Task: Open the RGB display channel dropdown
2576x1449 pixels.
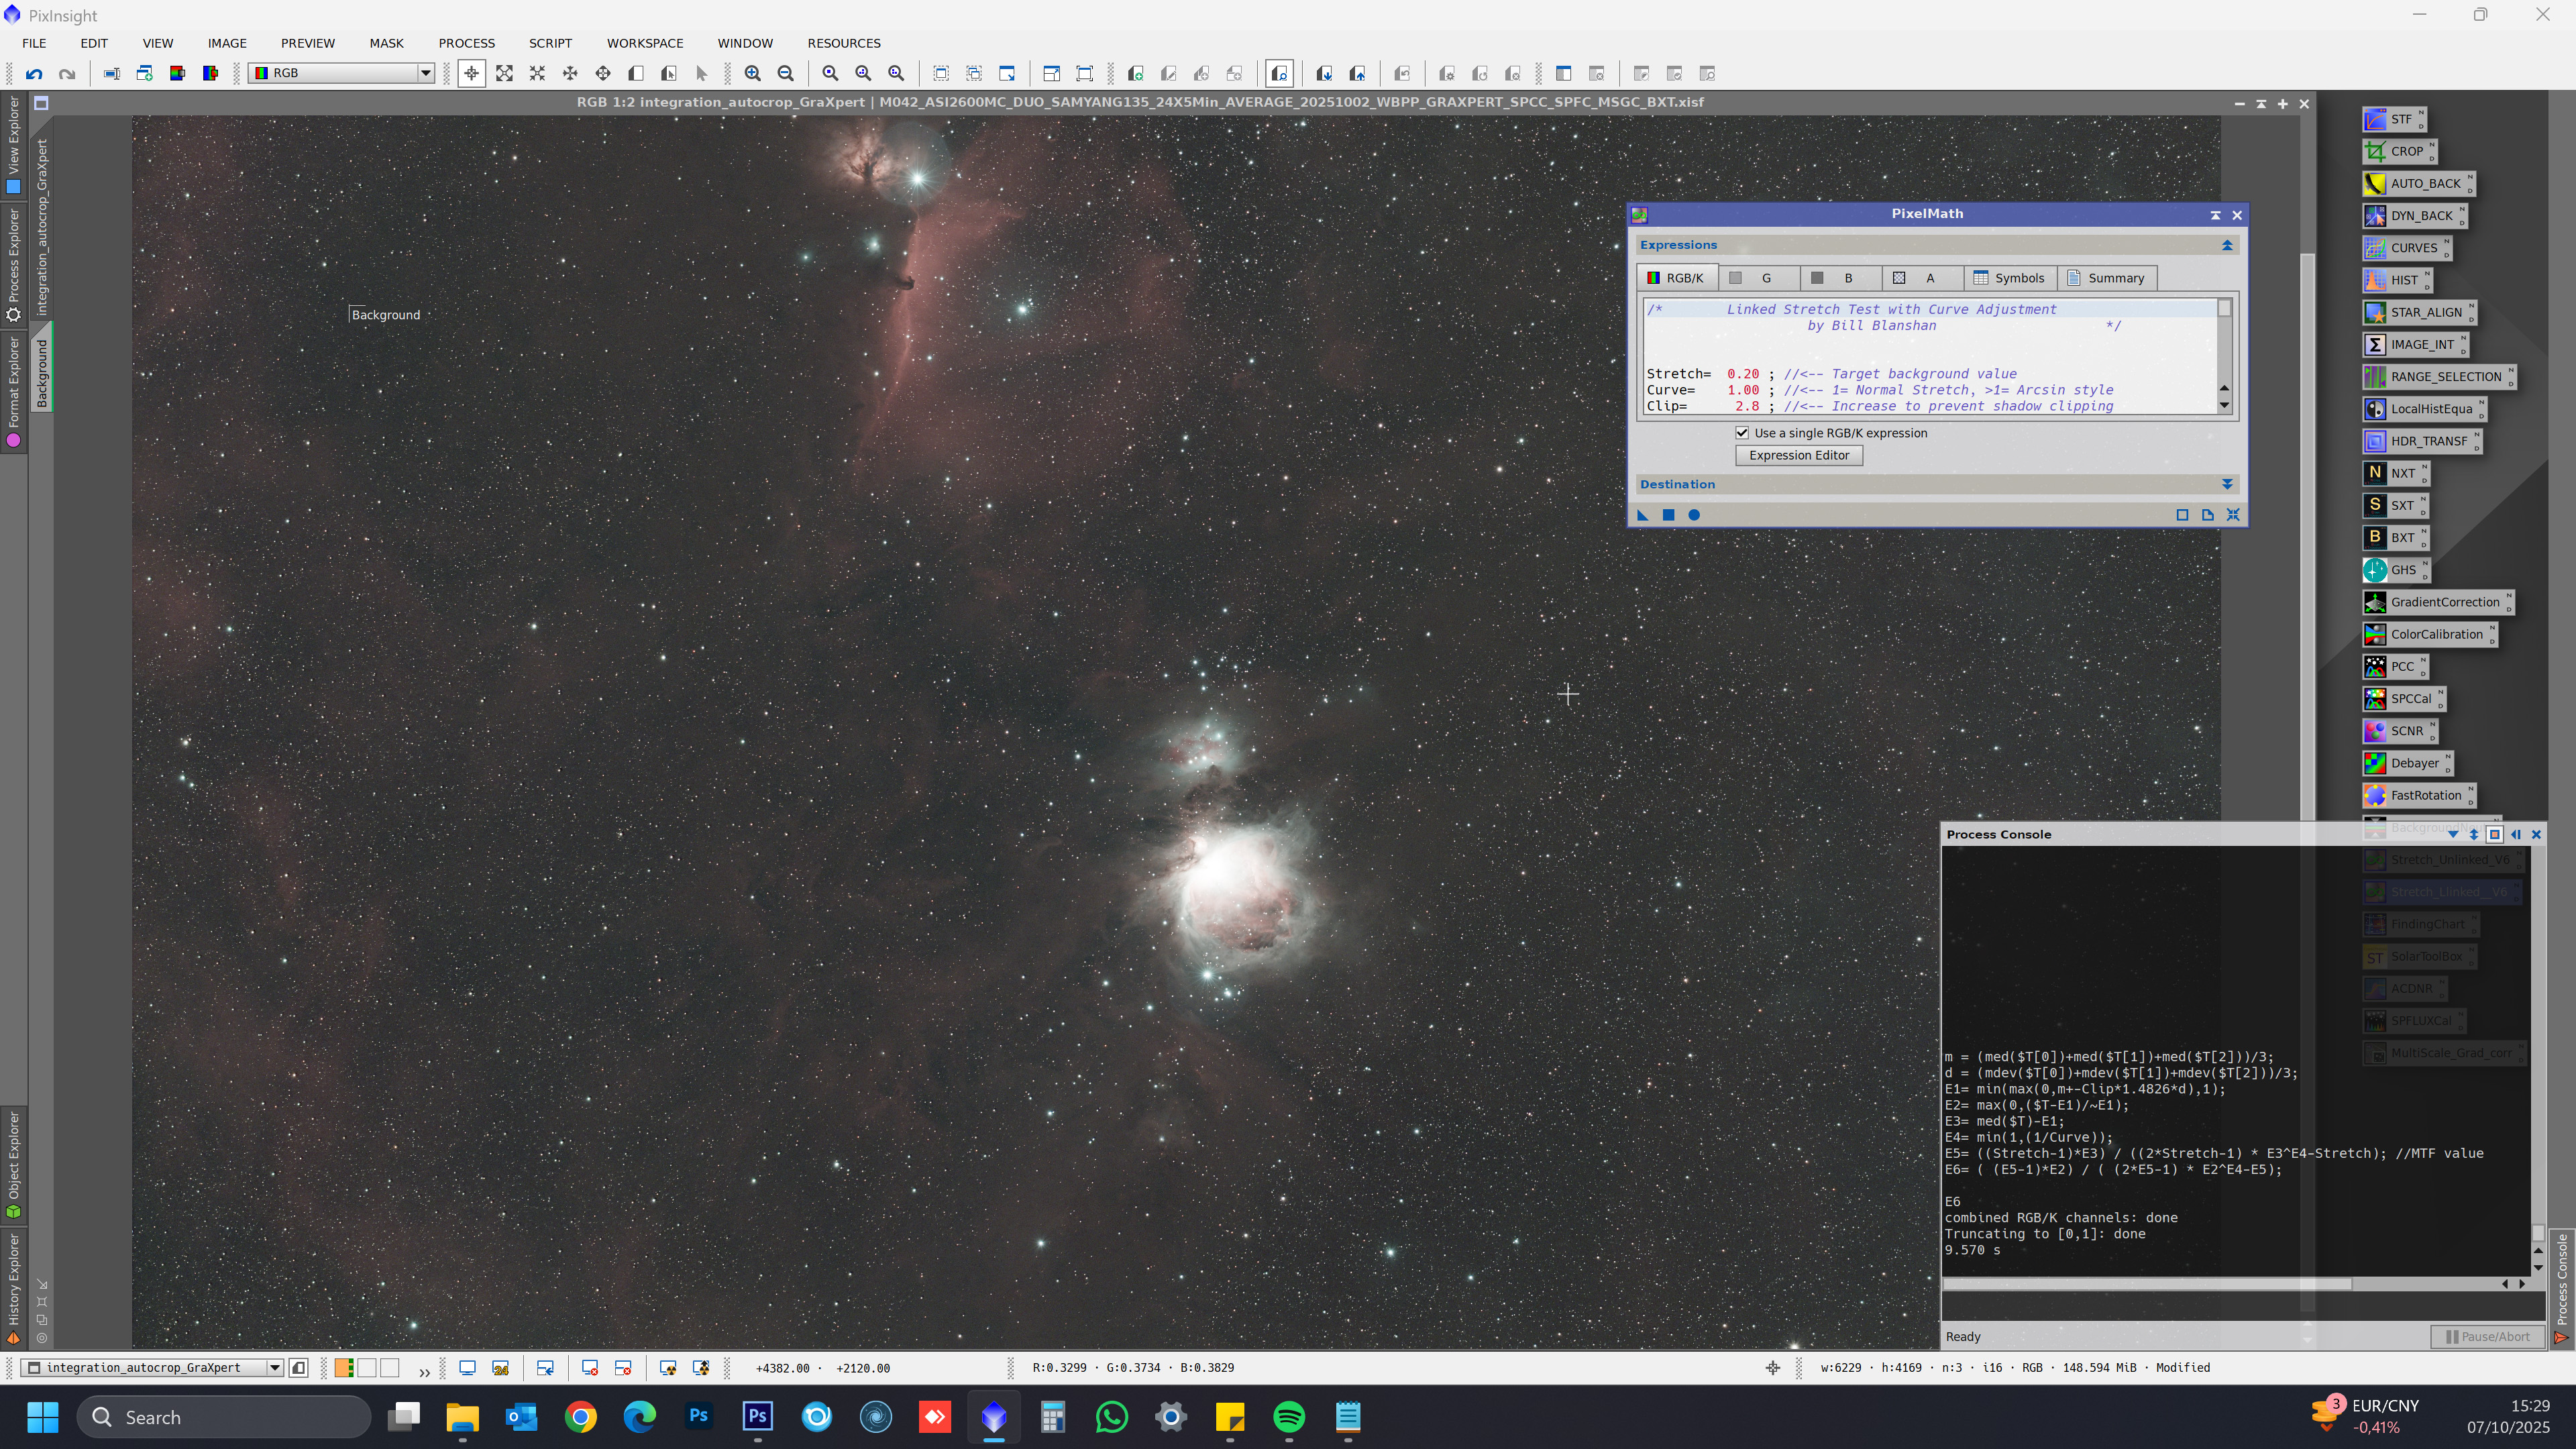Action: click(x=425, y=73)
